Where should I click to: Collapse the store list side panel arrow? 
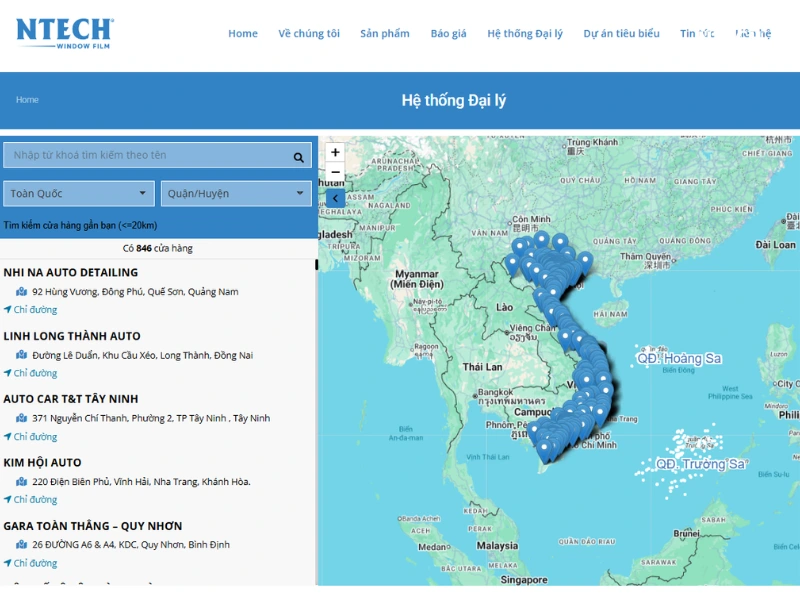click(335, 199)
